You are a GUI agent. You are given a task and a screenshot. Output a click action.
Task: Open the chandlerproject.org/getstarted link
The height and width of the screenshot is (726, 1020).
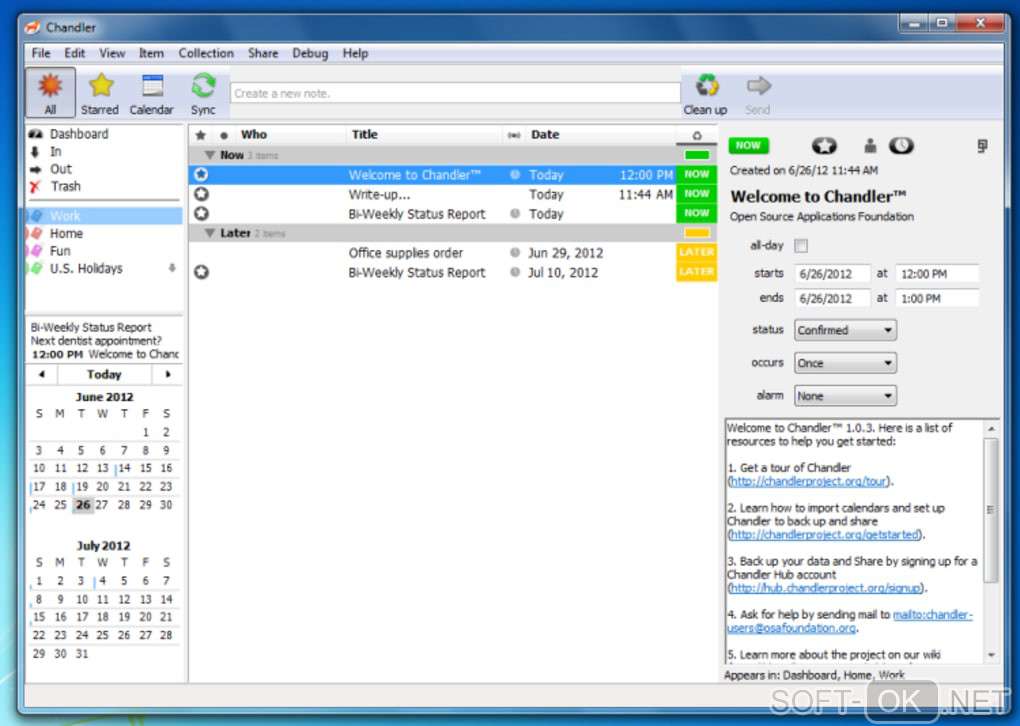pyautogui.click(x=824, y=535)
